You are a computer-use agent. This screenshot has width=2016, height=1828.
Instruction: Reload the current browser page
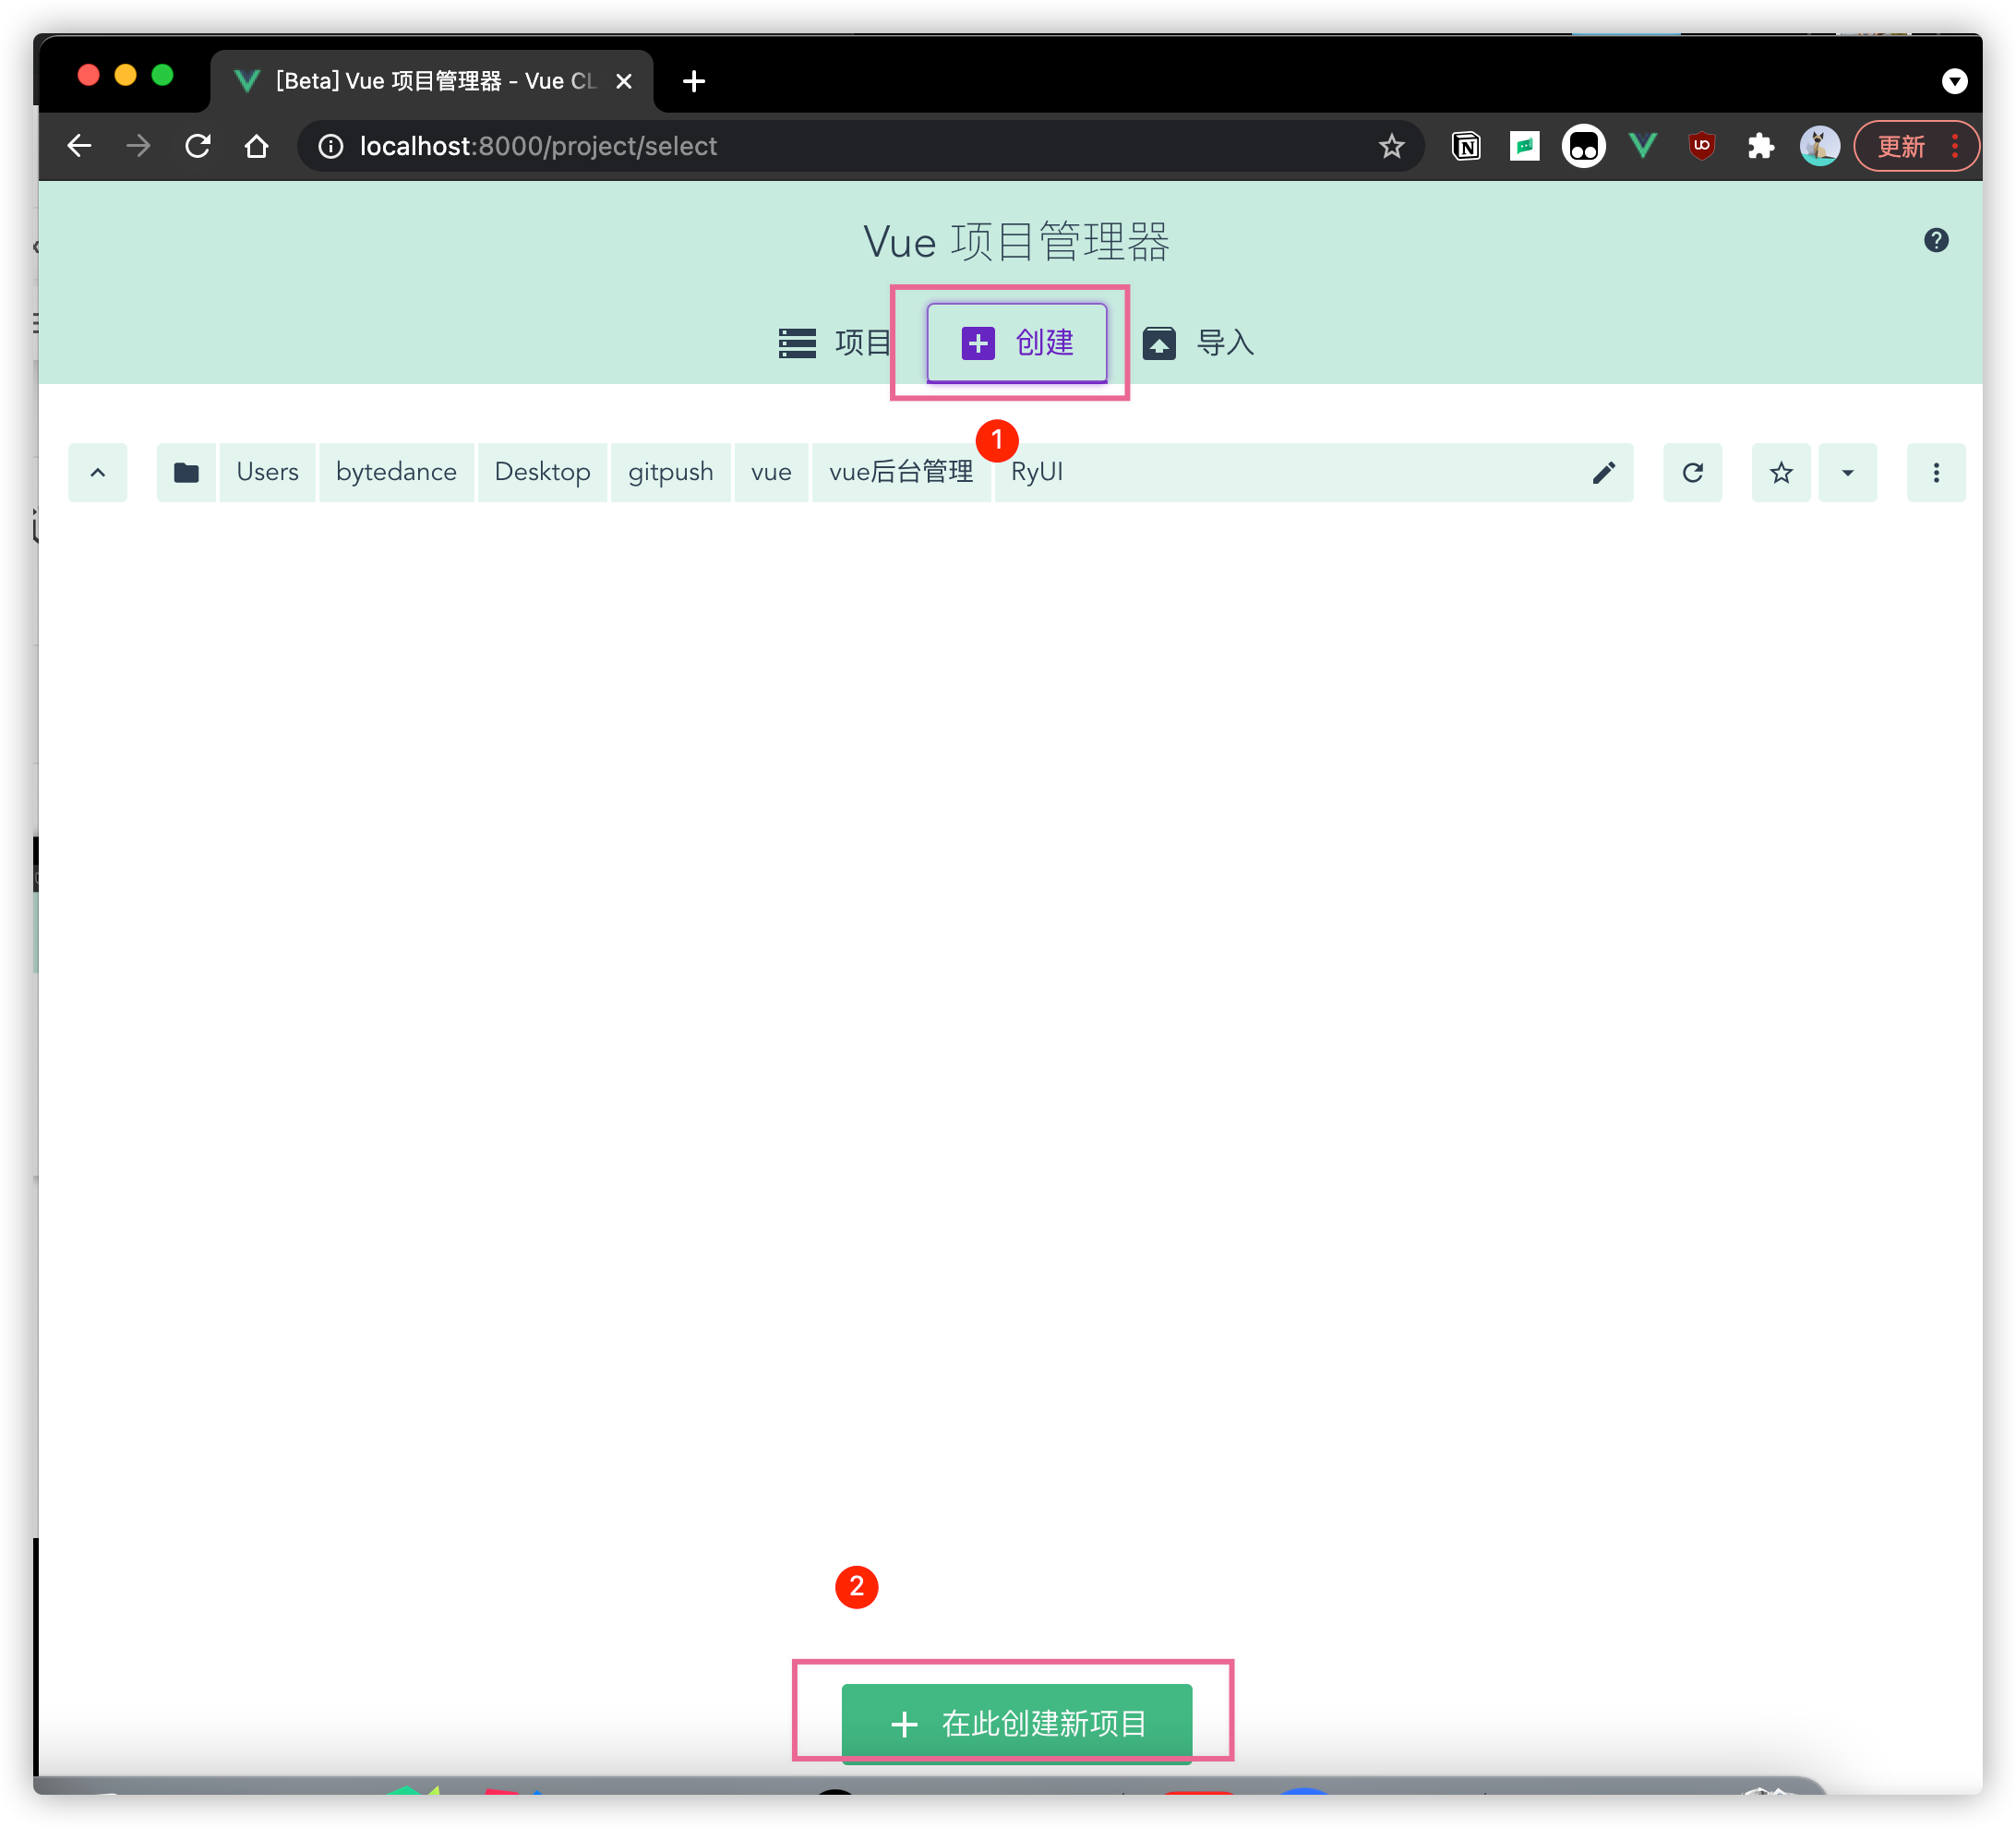tap(198, 146)
